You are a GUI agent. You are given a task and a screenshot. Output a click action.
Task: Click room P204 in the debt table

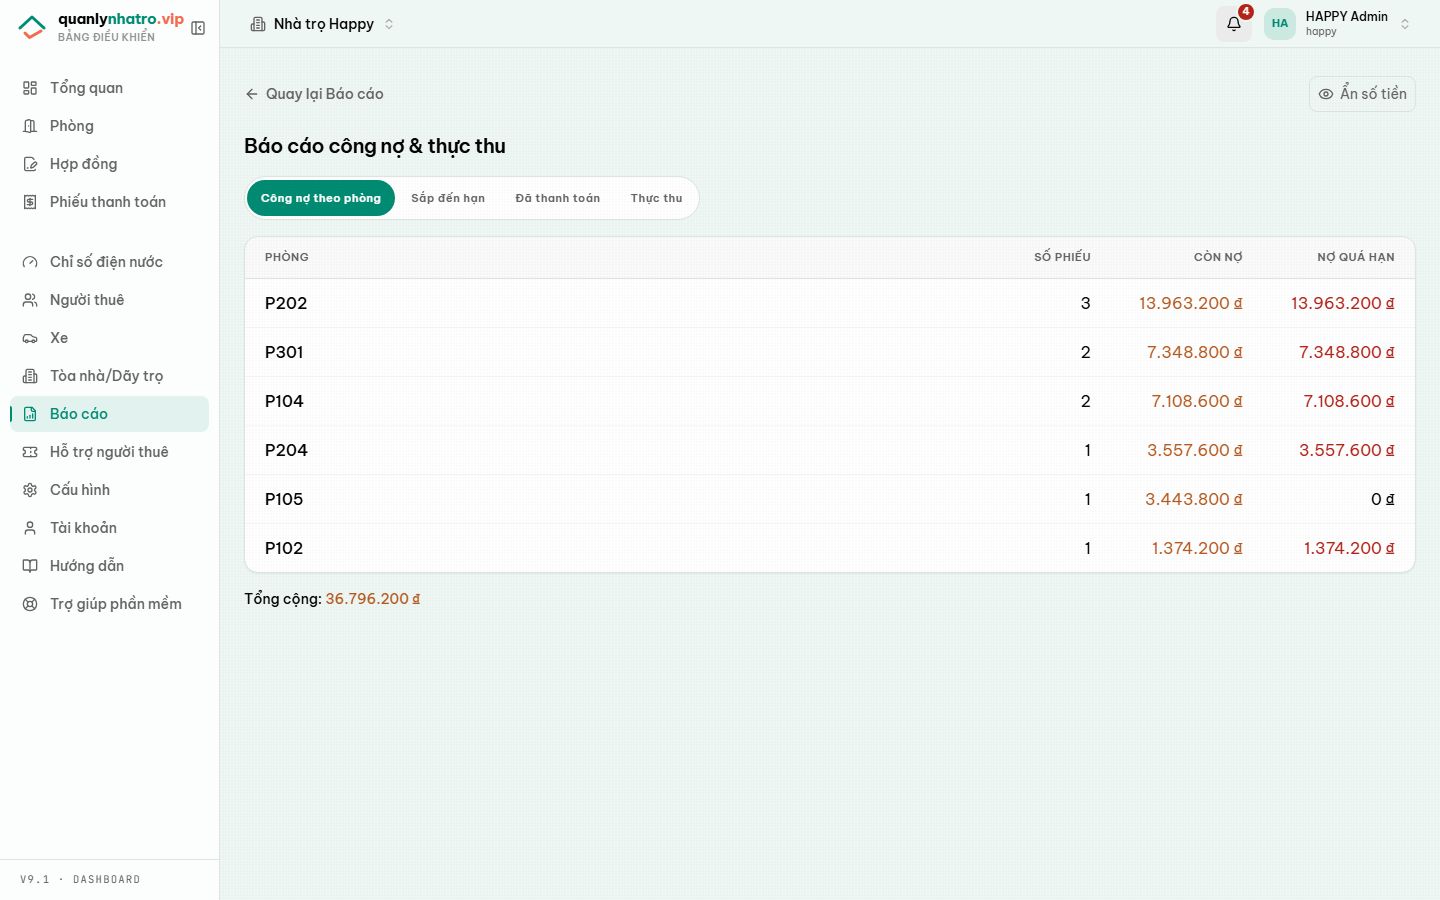pyautogui.click(x=286, y=450)
